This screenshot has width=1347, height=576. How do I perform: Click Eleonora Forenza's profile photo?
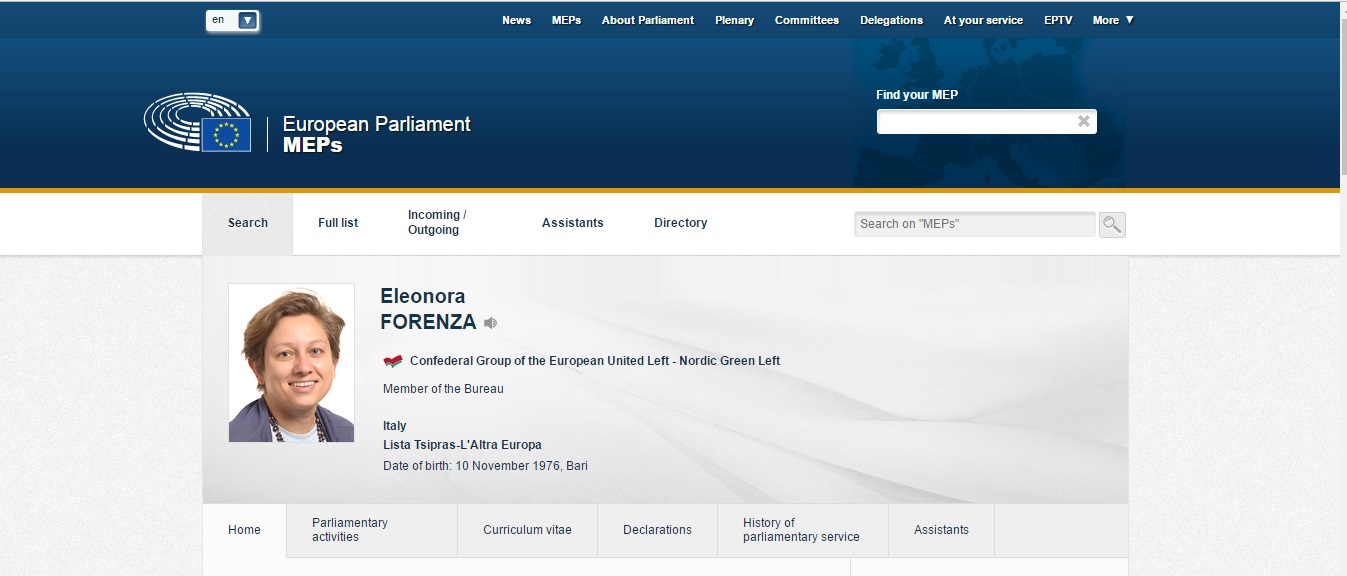pyautogui.click(x=291, y=363)
